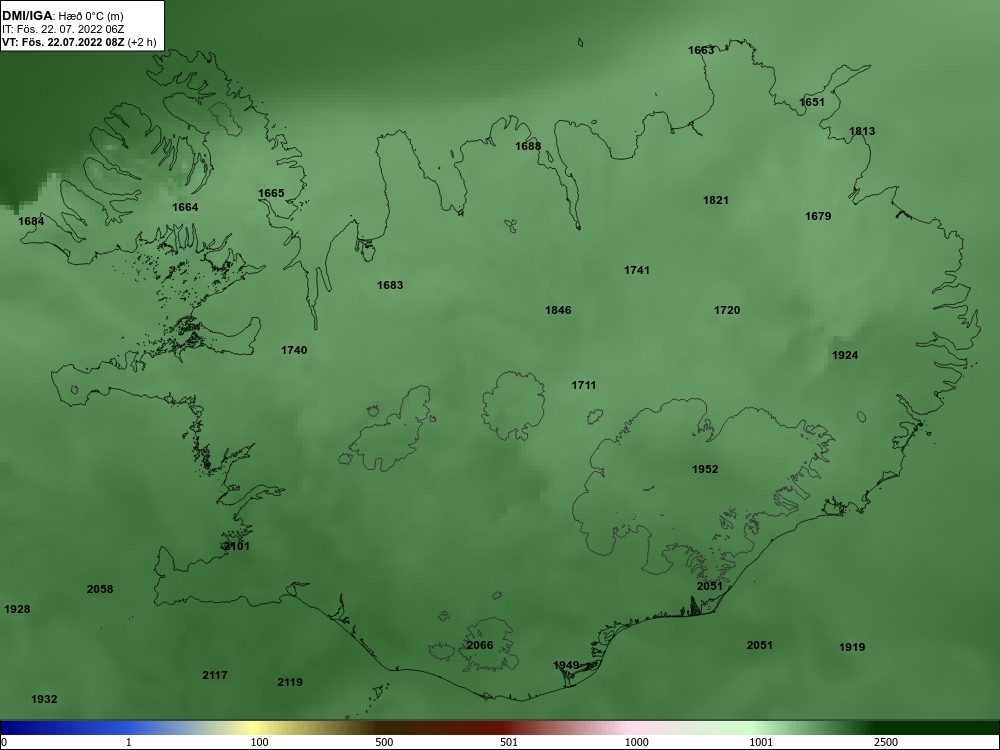Click the 1683 height value
1000x750 pixels.
pos(390,285)
